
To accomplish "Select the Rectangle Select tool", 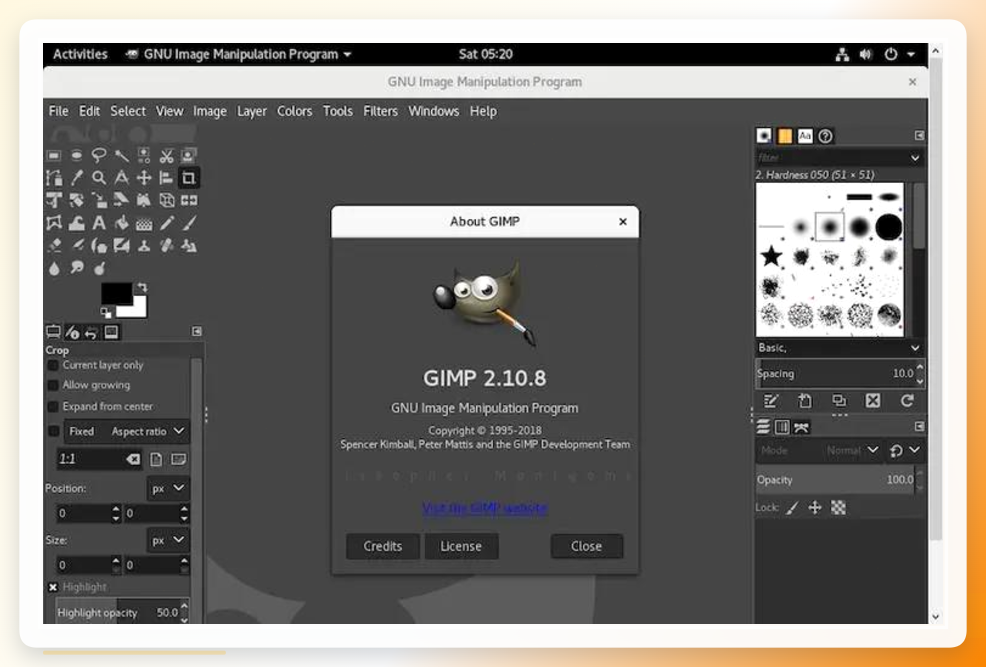I will (54, 155).
